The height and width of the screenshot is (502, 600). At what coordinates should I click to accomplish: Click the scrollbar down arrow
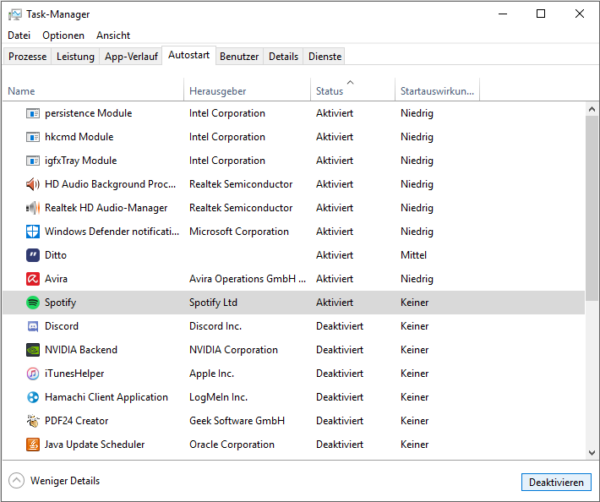coord(592,453)
